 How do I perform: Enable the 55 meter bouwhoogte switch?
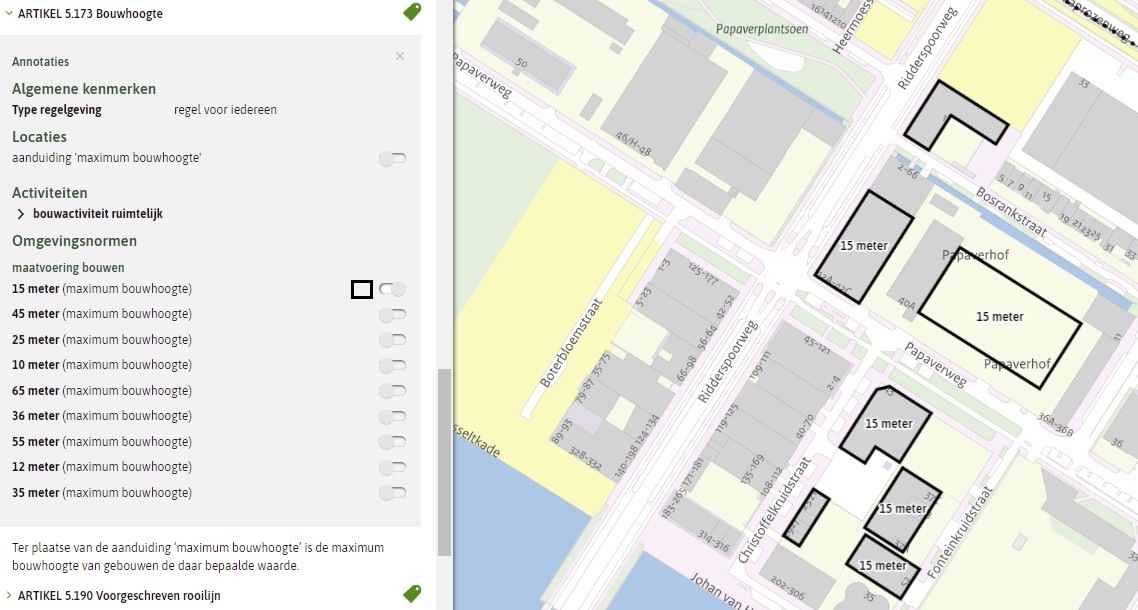[x=393, y=442]
